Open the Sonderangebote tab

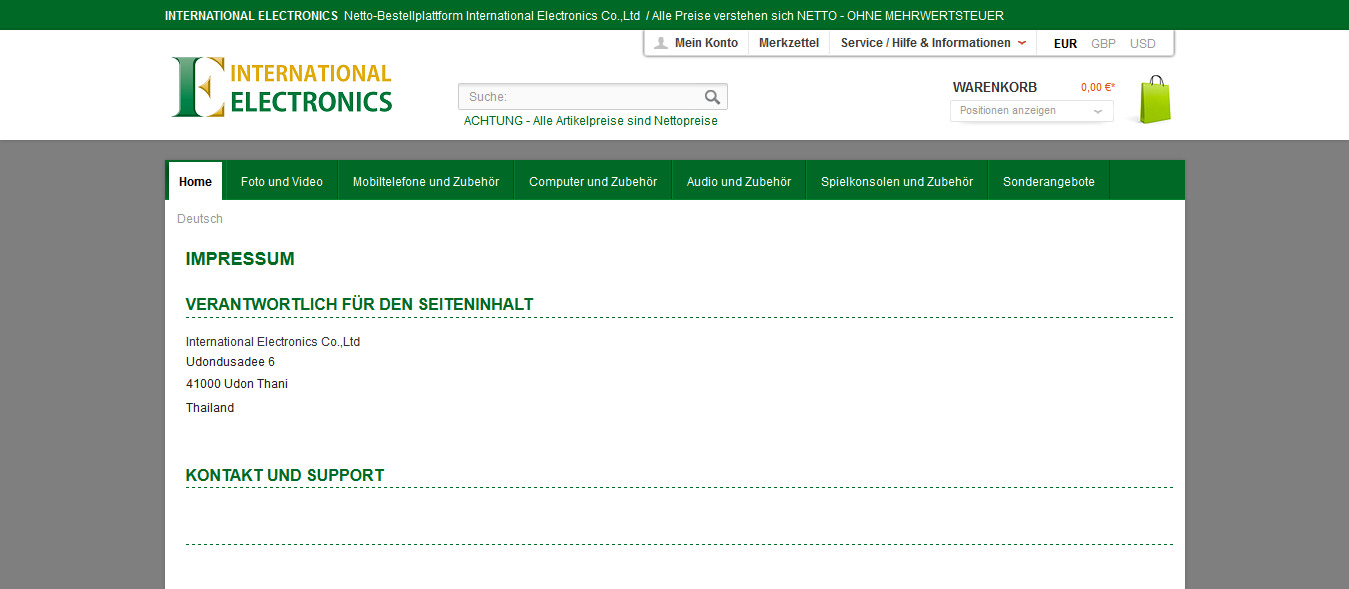pyautogui.click(x=1049, y=181)
